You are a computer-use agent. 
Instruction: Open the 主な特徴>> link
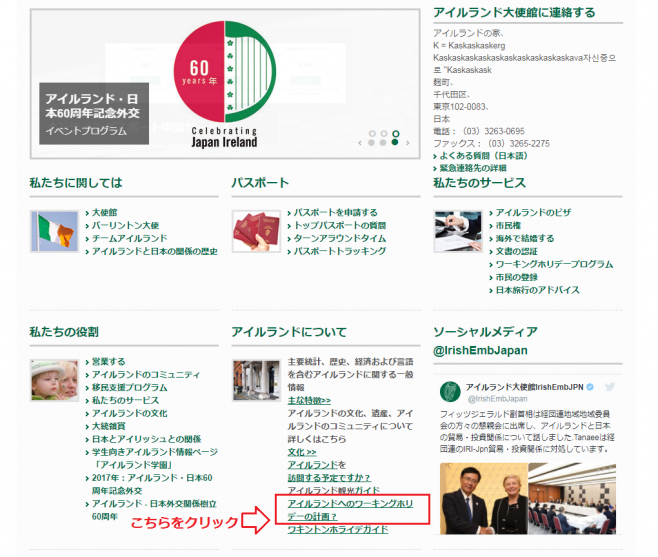tap(308, 399)
